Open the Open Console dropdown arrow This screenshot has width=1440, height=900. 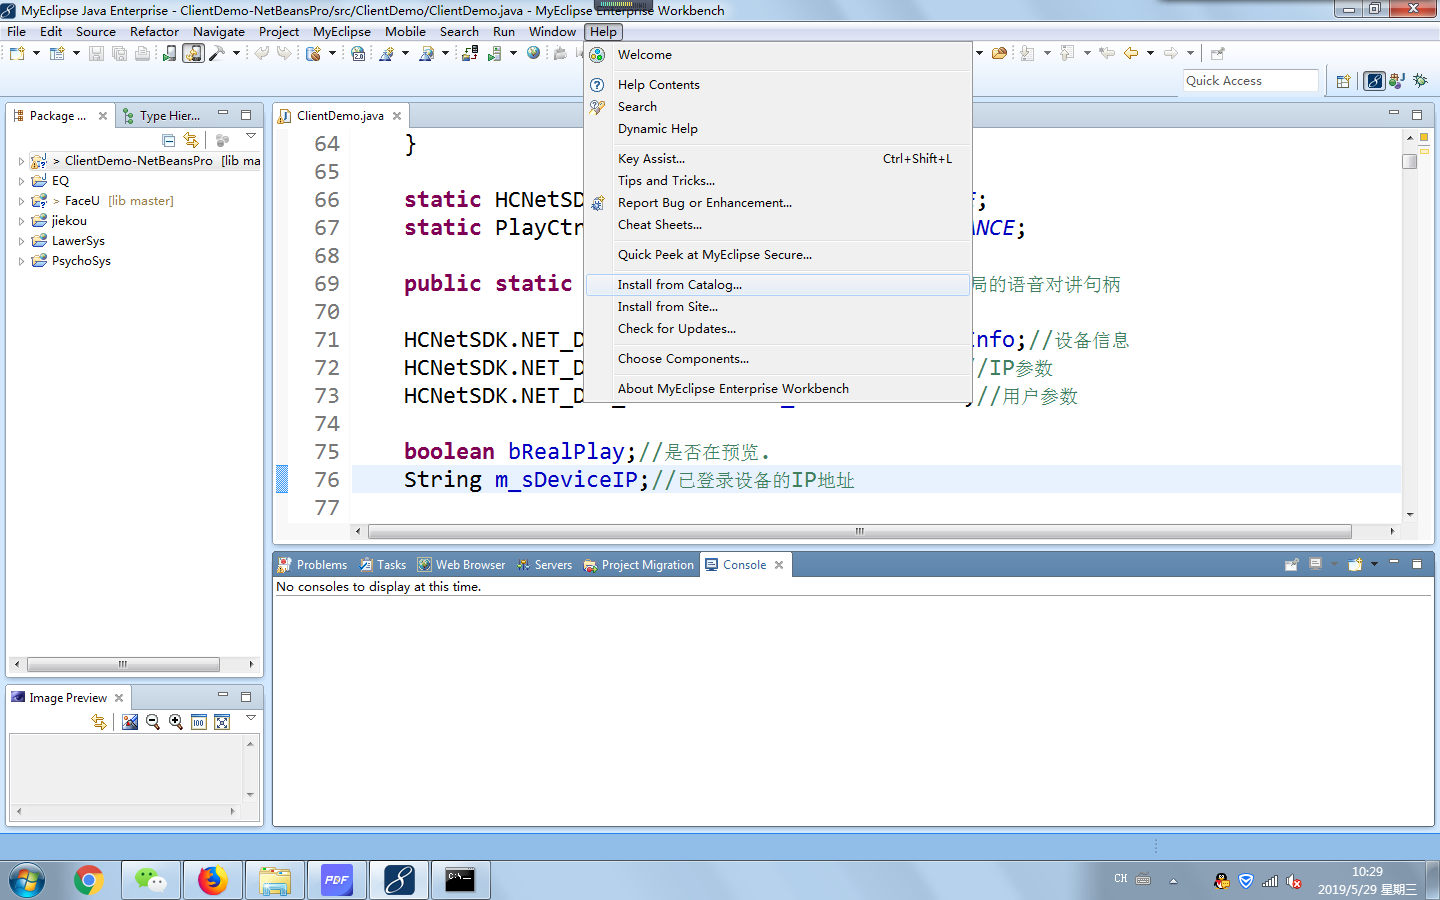point(1374,564)
